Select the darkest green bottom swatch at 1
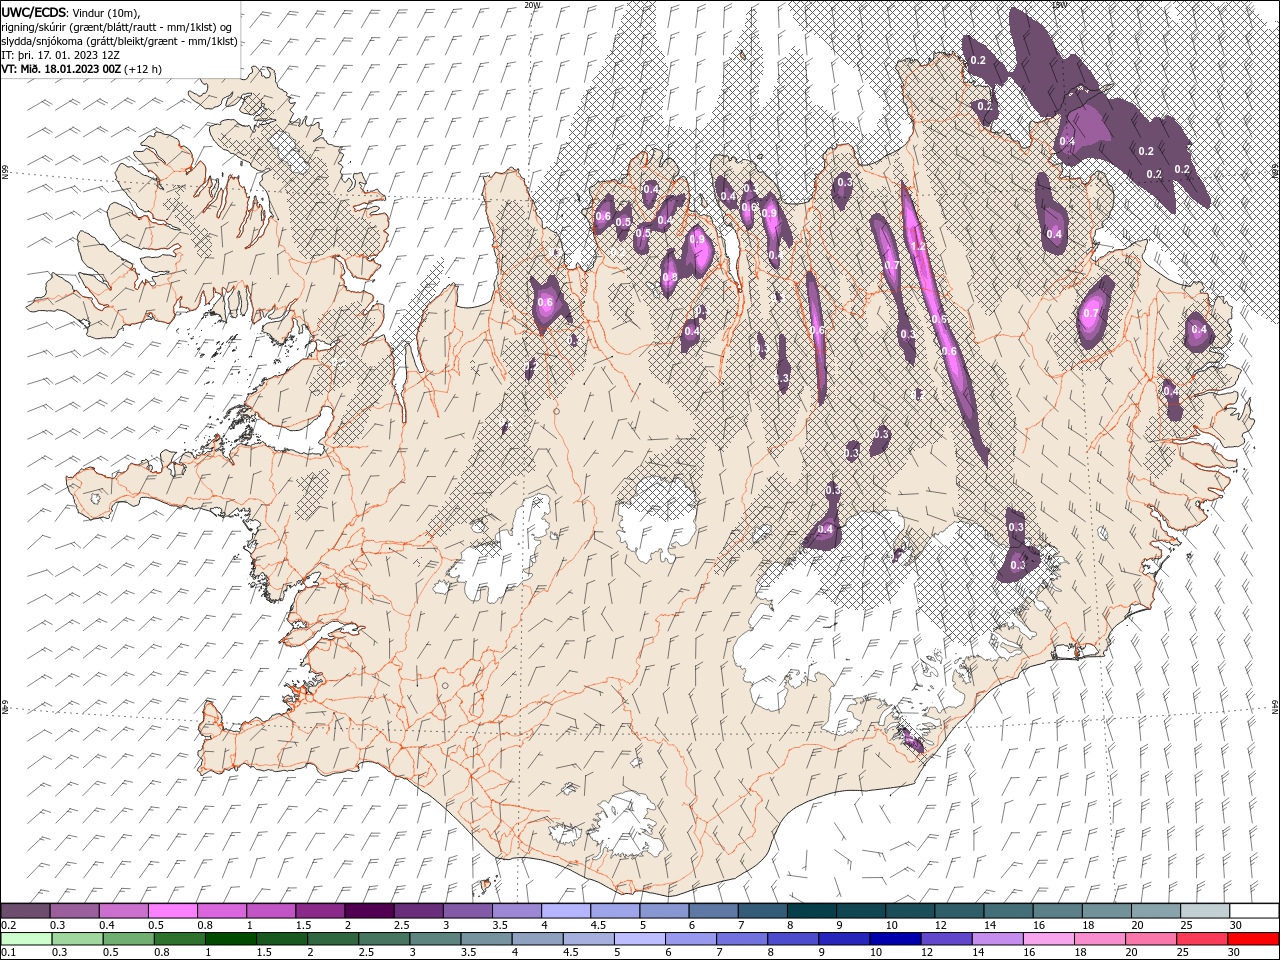Screen dimensions: 1280x960 (231, 938)
